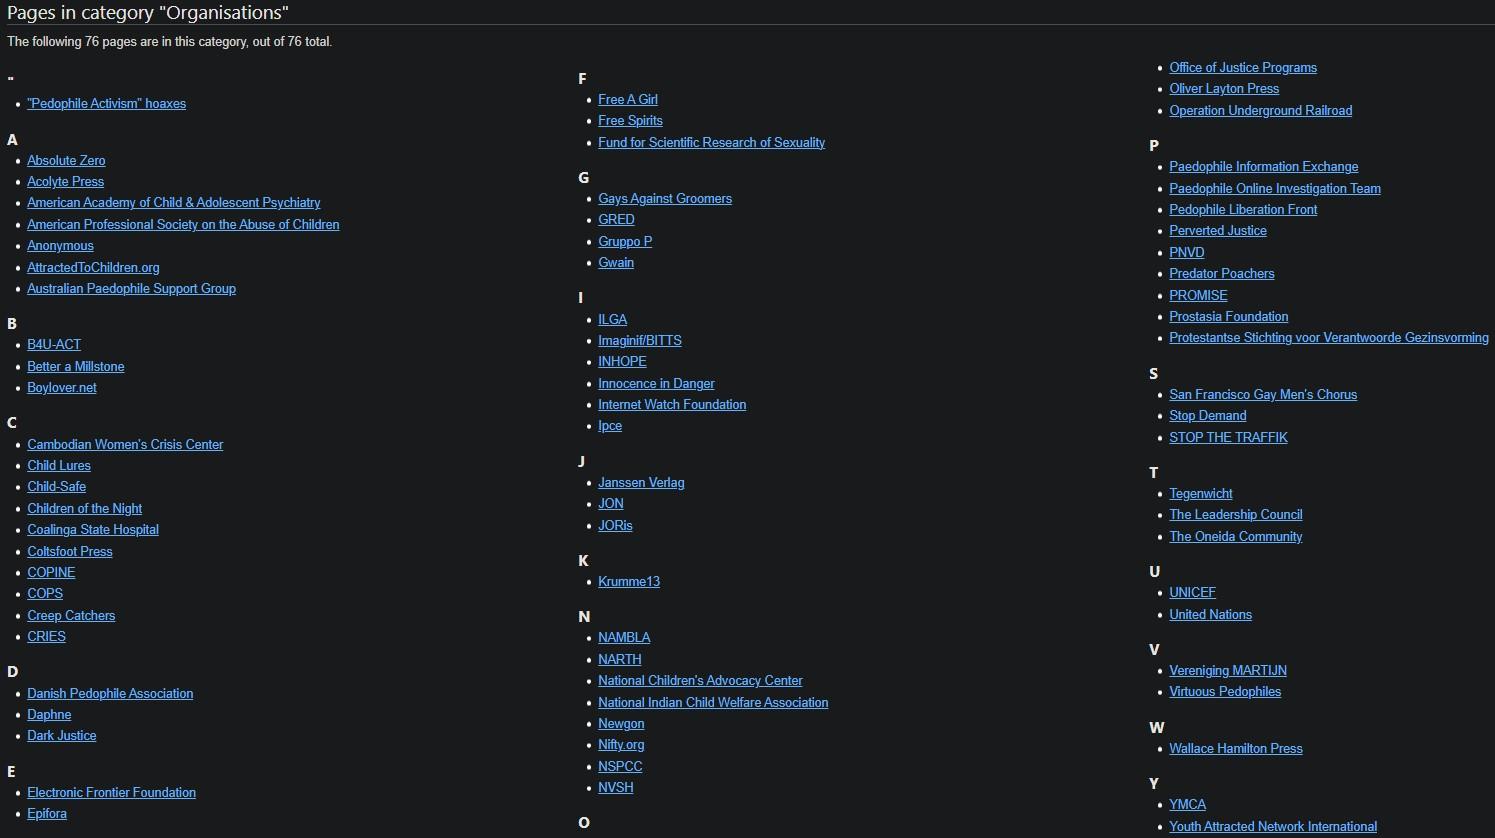Open the COPINE link
The height and width of the screenshot is (838, 1495).
[51, 572]
